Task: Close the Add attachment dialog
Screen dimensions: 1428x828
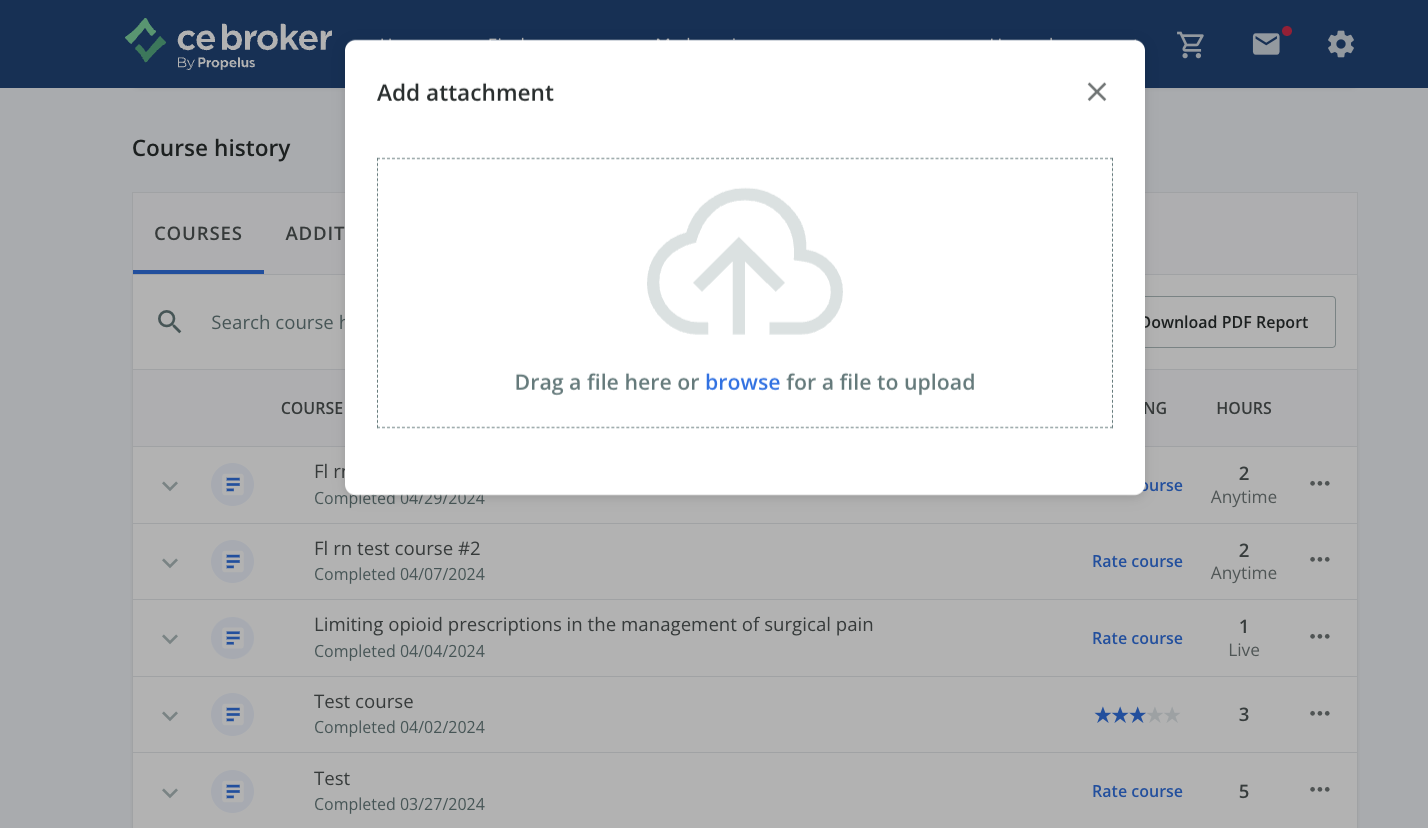Action: 1097,92
